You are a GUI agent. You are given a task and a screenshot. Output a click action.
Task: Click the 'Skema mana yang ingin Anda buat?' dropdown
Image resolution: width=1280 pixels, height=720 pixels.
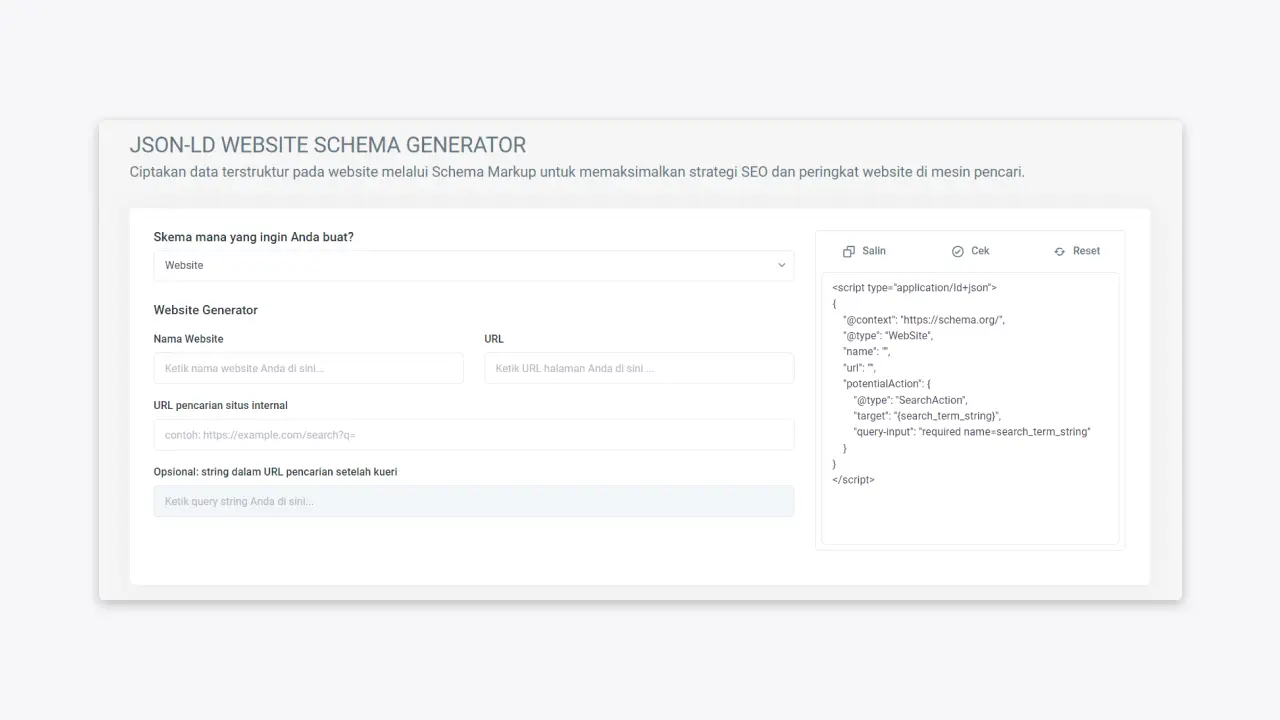click(473, 265)
